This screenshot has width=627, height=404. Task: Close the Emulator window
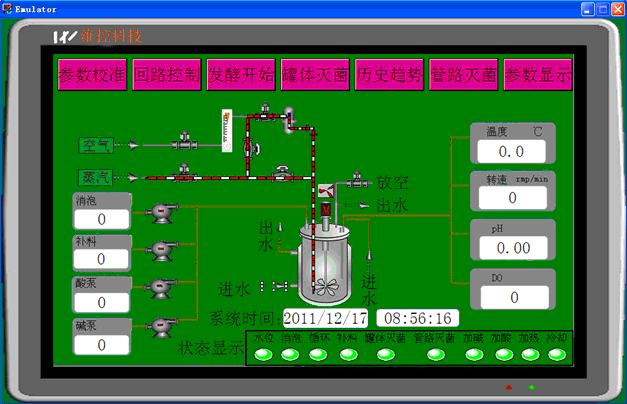click(618, 9)
